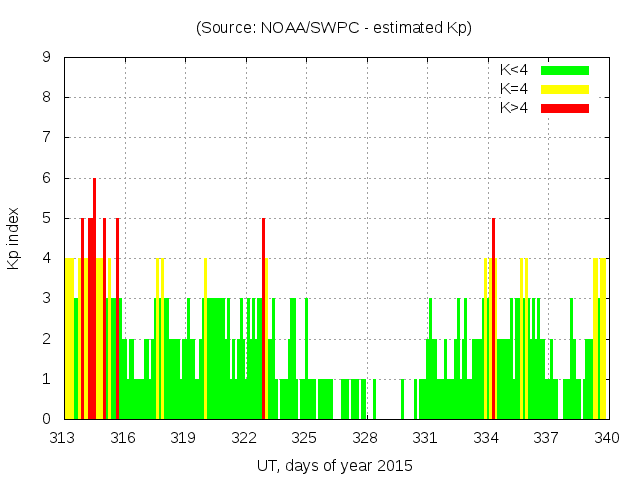Click the y-axis tick label 5
The height and width of the screenshot is (480, 640).
47,218
